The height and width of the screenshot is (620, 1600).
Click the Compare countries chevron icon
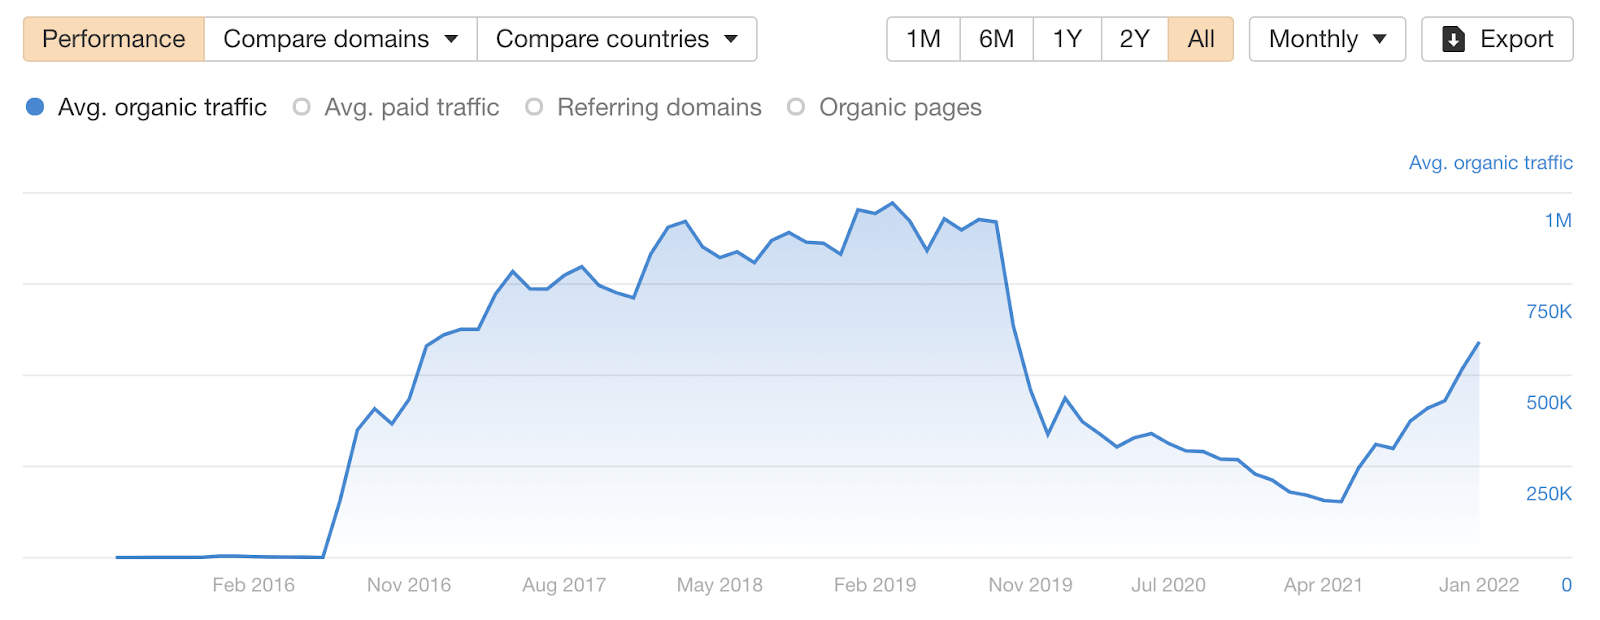coord(731,39)
